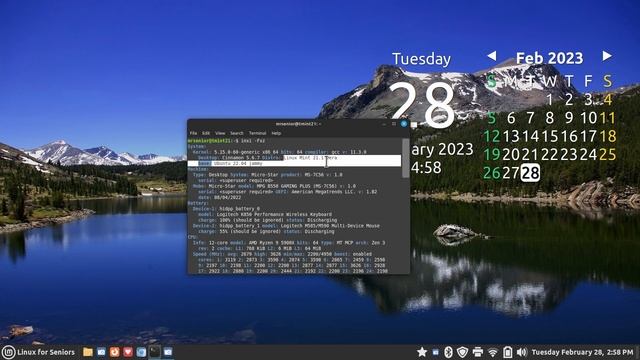Click the terminal window icon in the panel
Viewport: 640px width, 360px height.
click(x=155, y=352)
